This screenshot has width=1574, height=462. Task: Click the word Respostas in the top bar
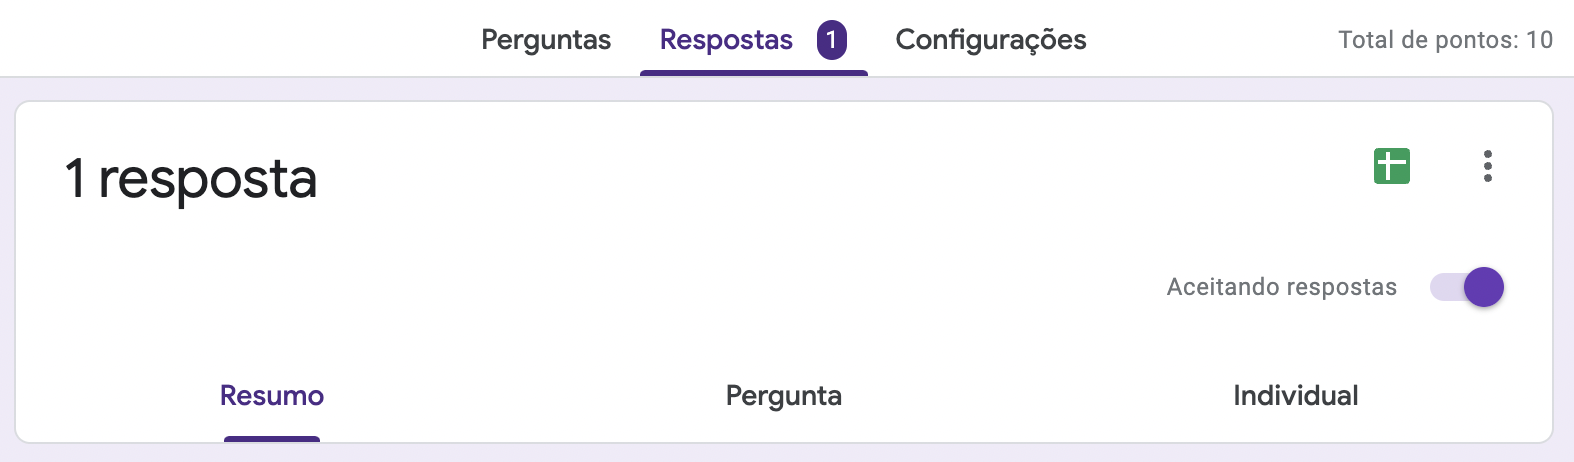pos(726,40)
